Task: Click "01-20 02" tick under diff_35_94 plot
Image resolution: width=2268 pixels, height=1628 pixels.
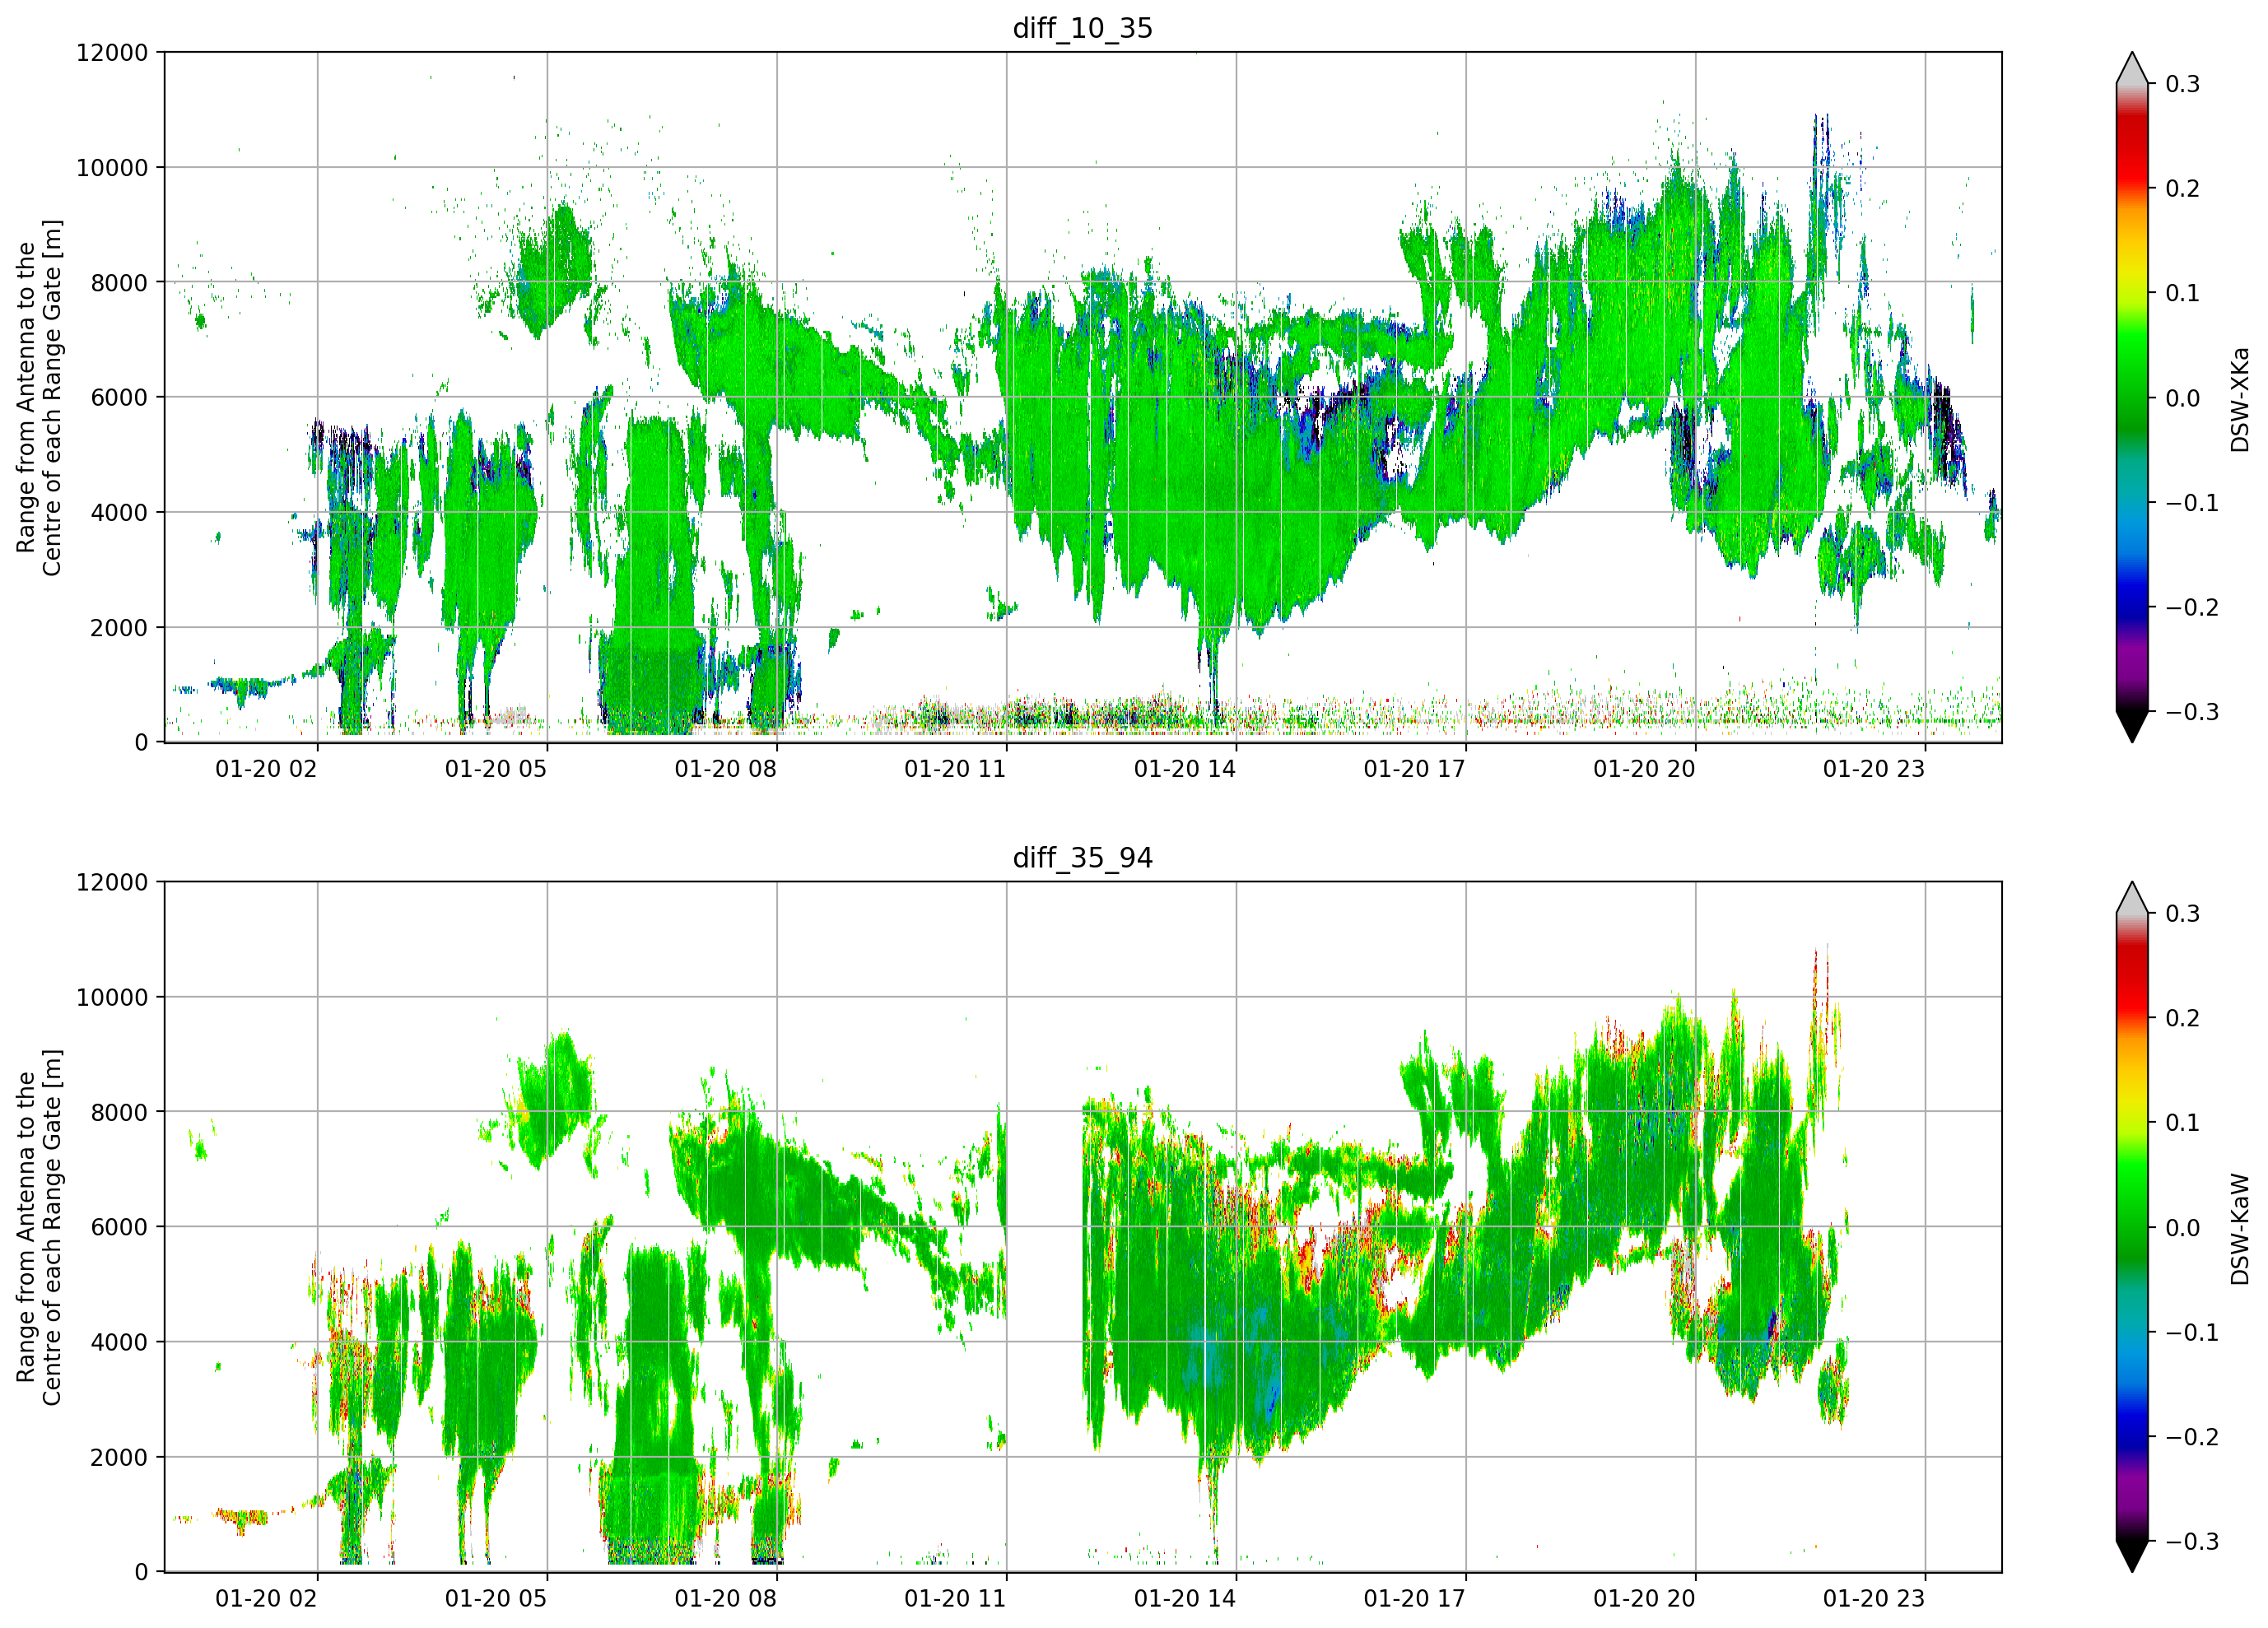Action: [x=266, y=1599]
